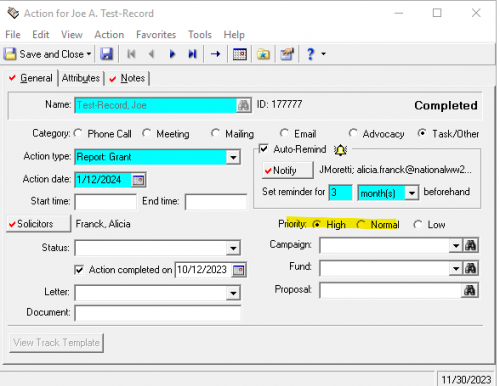Screen dimensions: 500x386
Task: Click the Auto-Remind bell icon
Action: (340, 150)
